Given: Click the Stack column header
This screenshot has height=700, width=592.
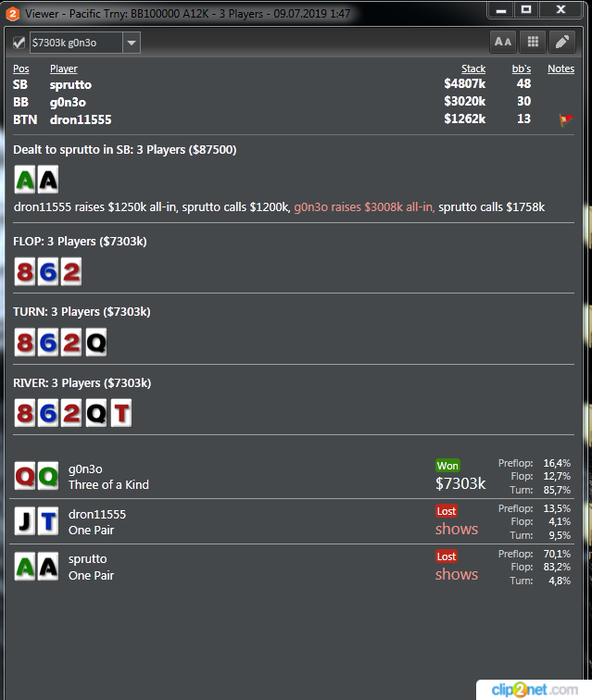Looking at the screenshot, I should pos(473,69).
